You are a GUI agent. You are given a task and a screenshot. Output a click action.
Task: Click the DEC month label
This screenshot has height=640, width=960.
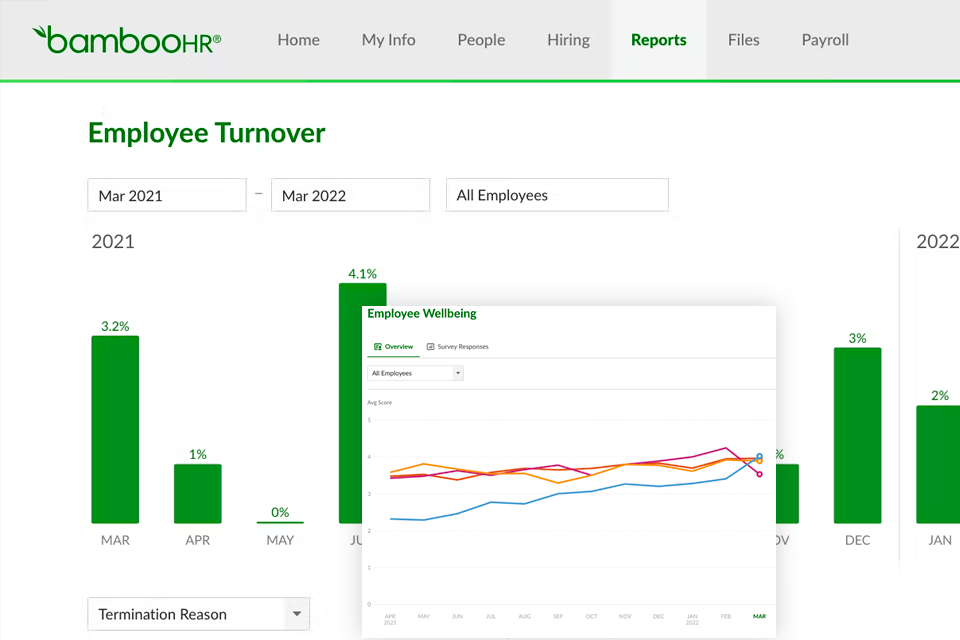[857, 540]
